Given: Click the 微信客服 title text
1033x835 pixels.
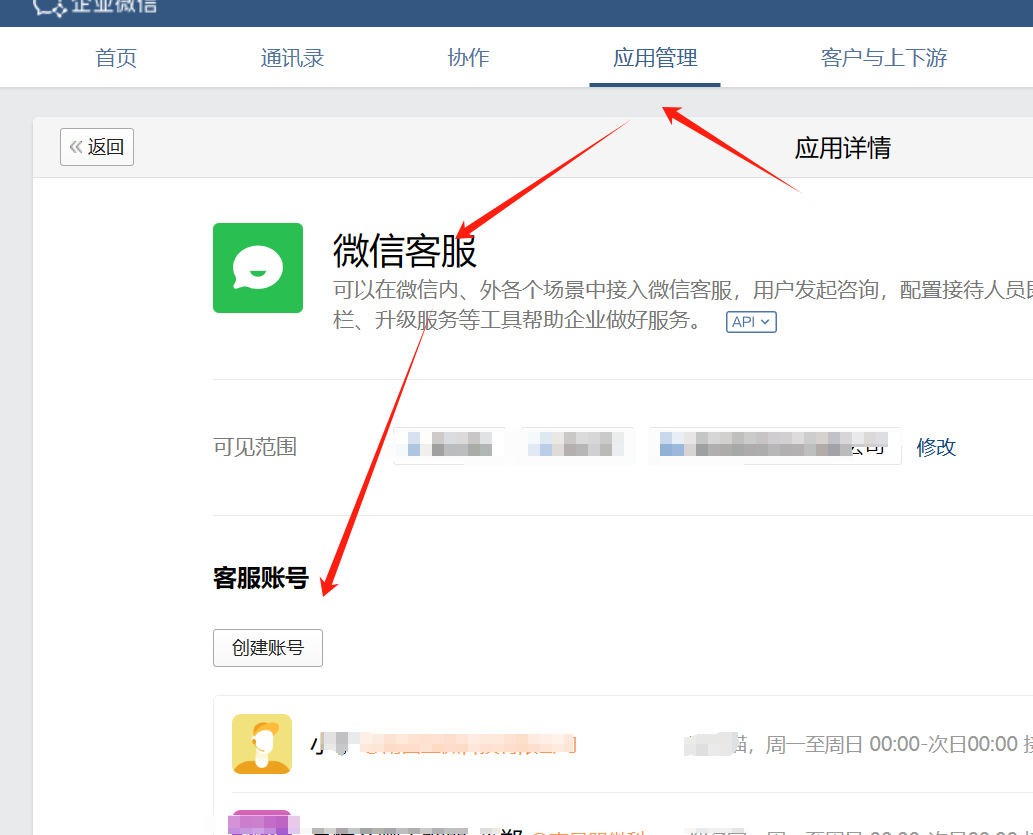Looking at the screenshot, I should click(x=405, y=251).
